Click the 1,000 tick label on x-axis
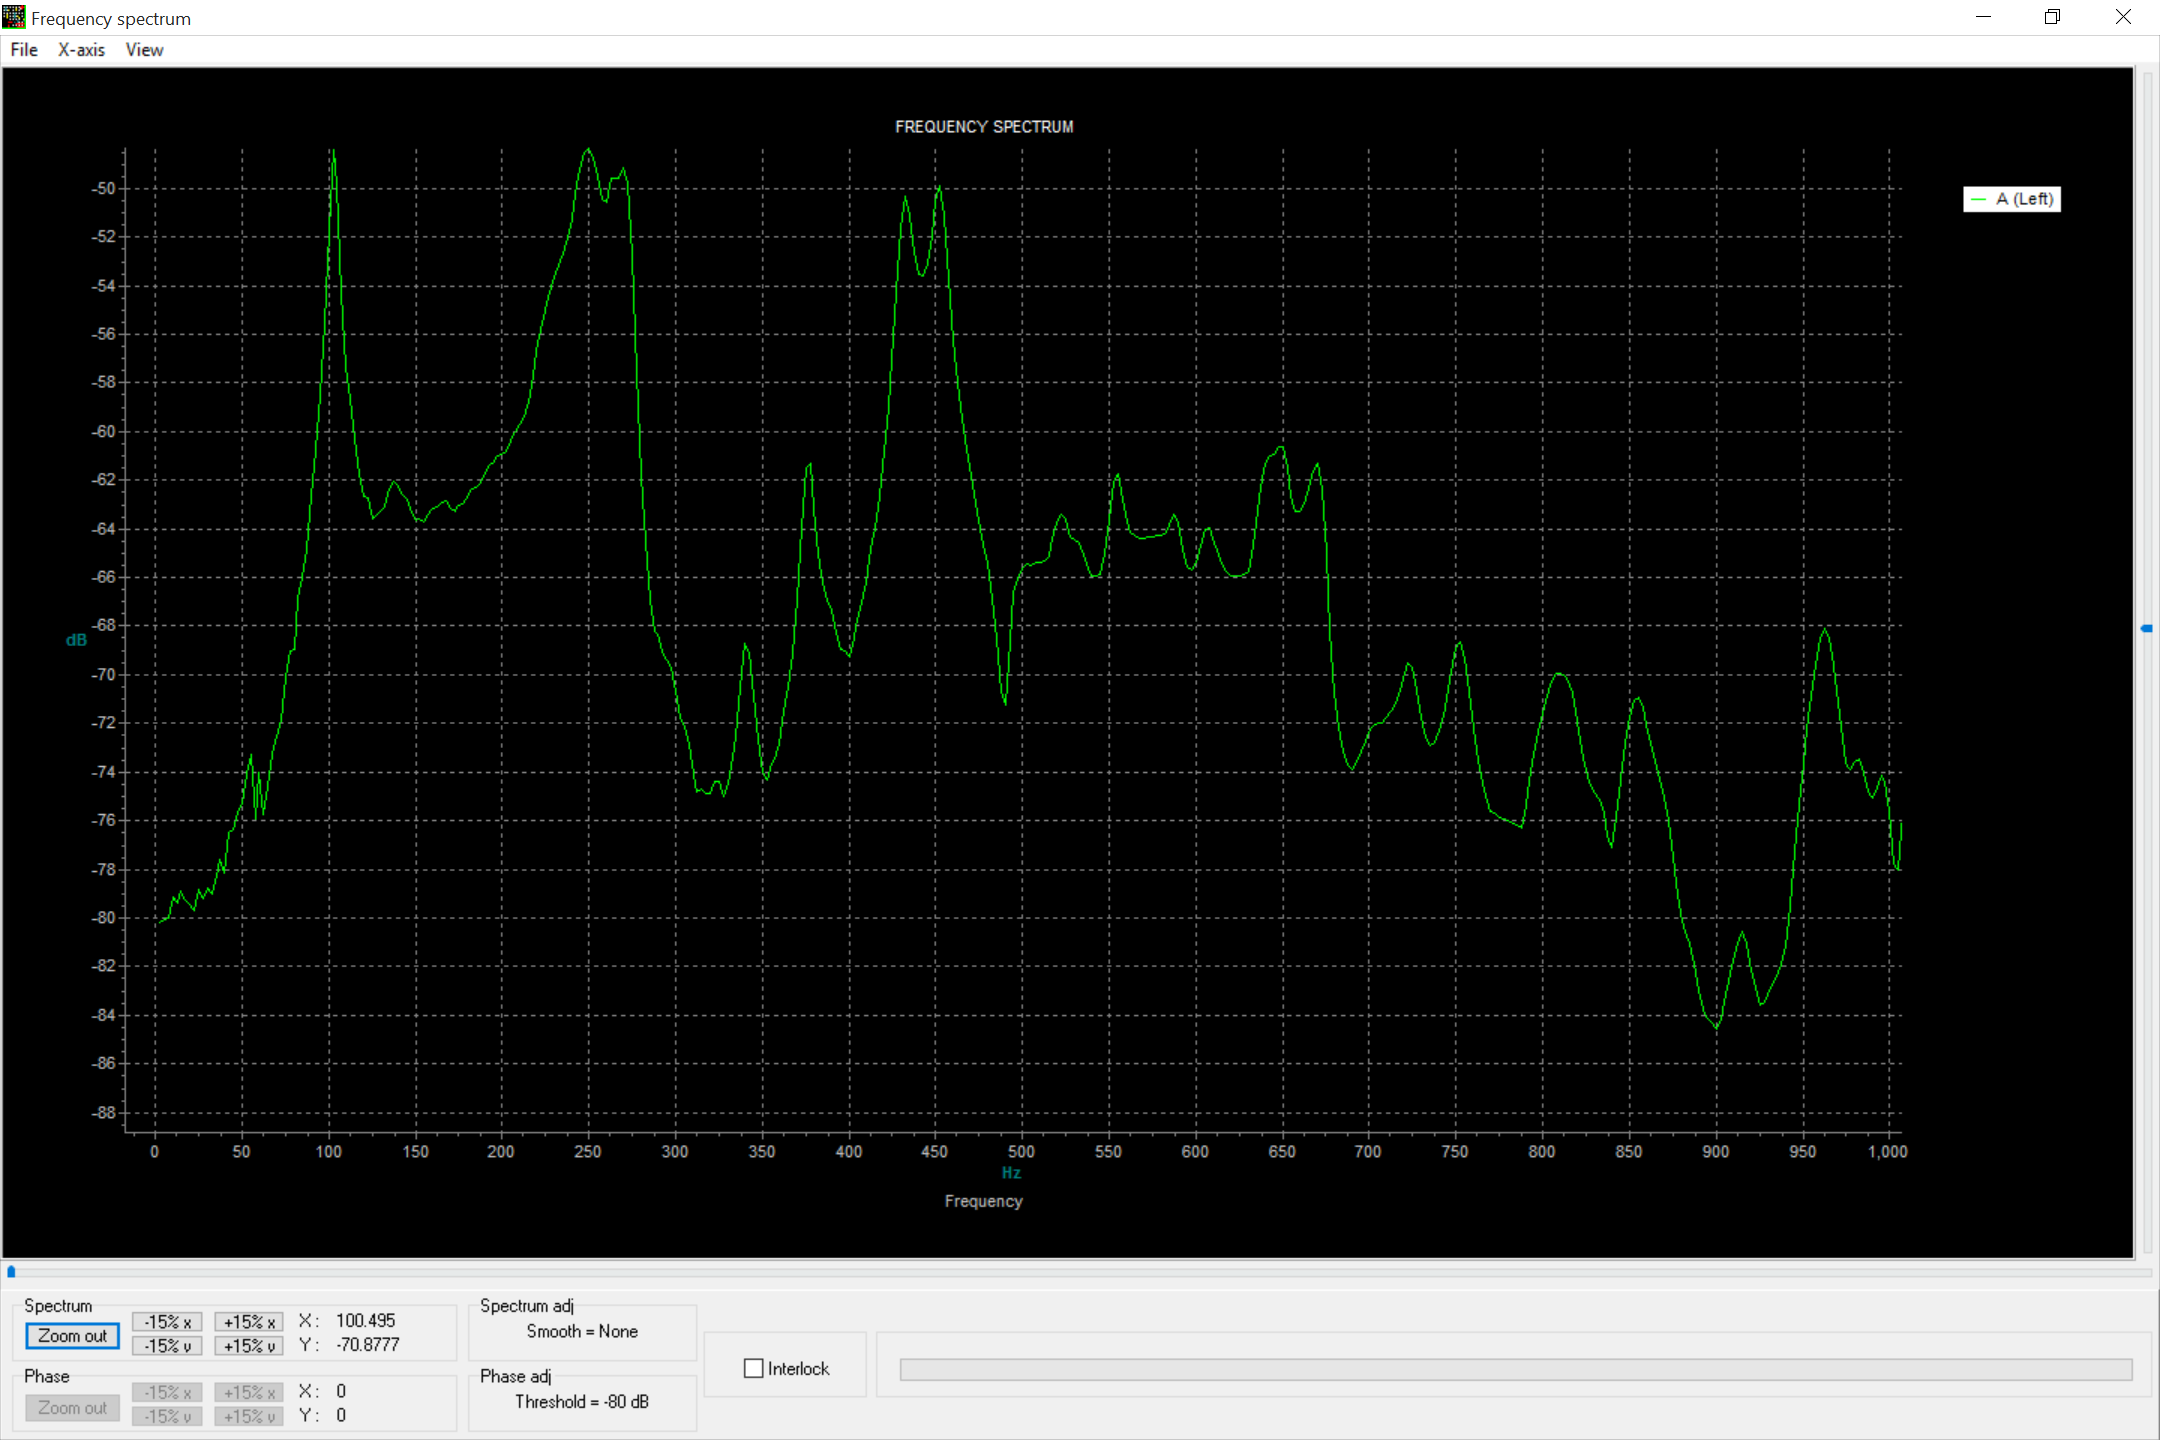Screen dimensions: 2160x1440 1888,1152
